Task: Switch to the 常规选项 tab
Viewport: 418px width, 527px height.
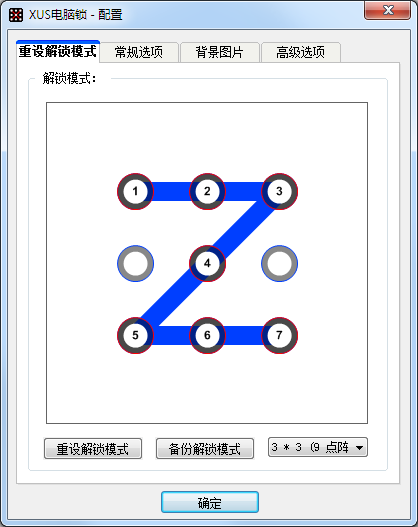Action: [139, 52]
